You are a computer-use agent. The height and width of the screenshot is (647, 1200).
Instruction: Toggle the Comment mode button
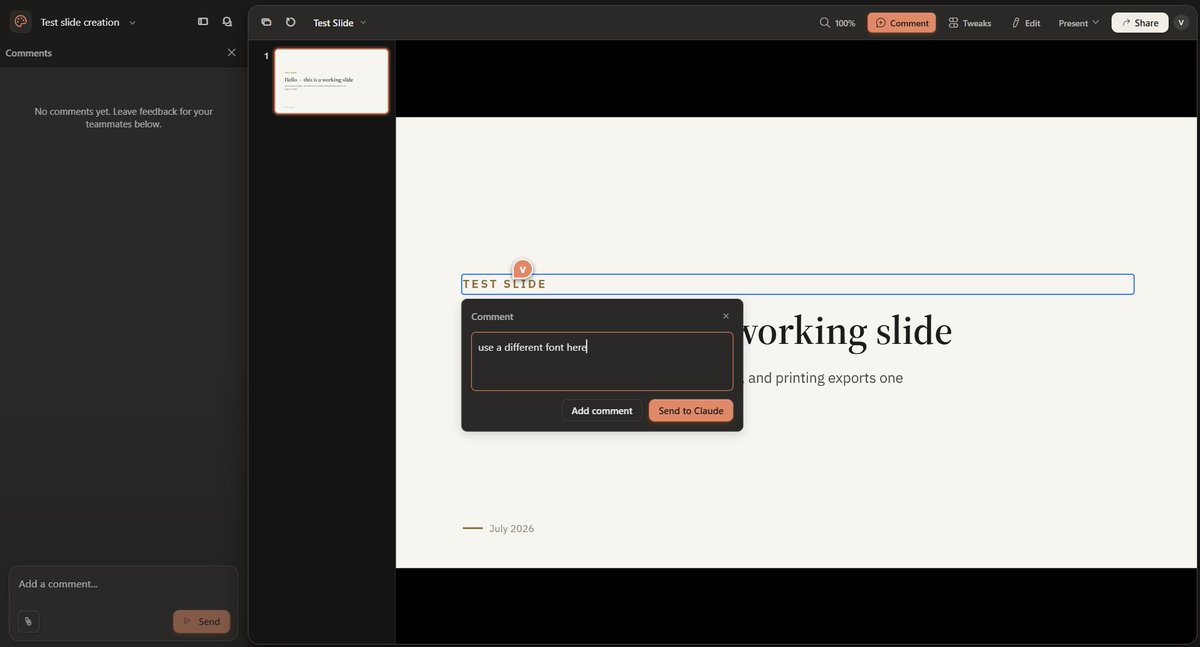coord(902,23)
